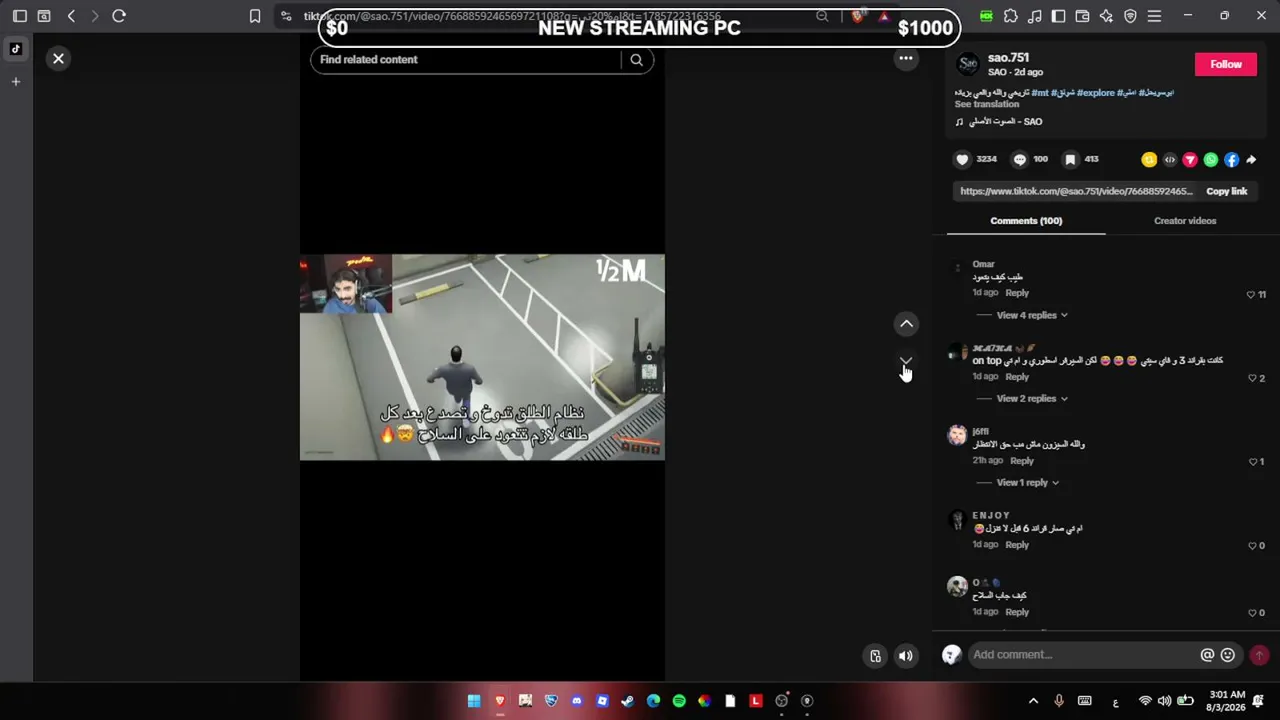Screen dimensions: 1280x720
Task: Open the VPN shield icon
Action: point(1130,16)
